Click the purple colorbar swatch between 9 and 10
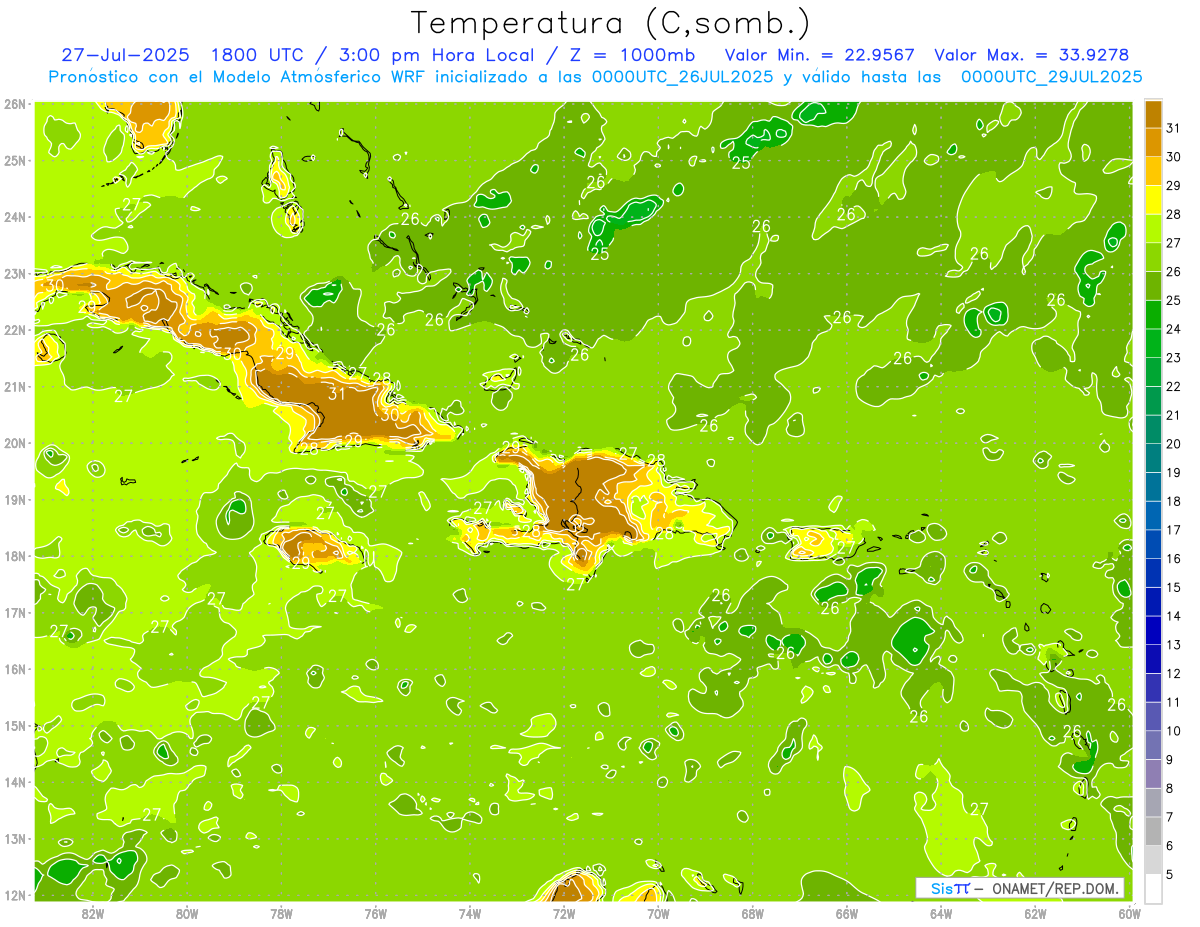Viewport: 1200px width, 927px height. click(x=1154, y=745)
